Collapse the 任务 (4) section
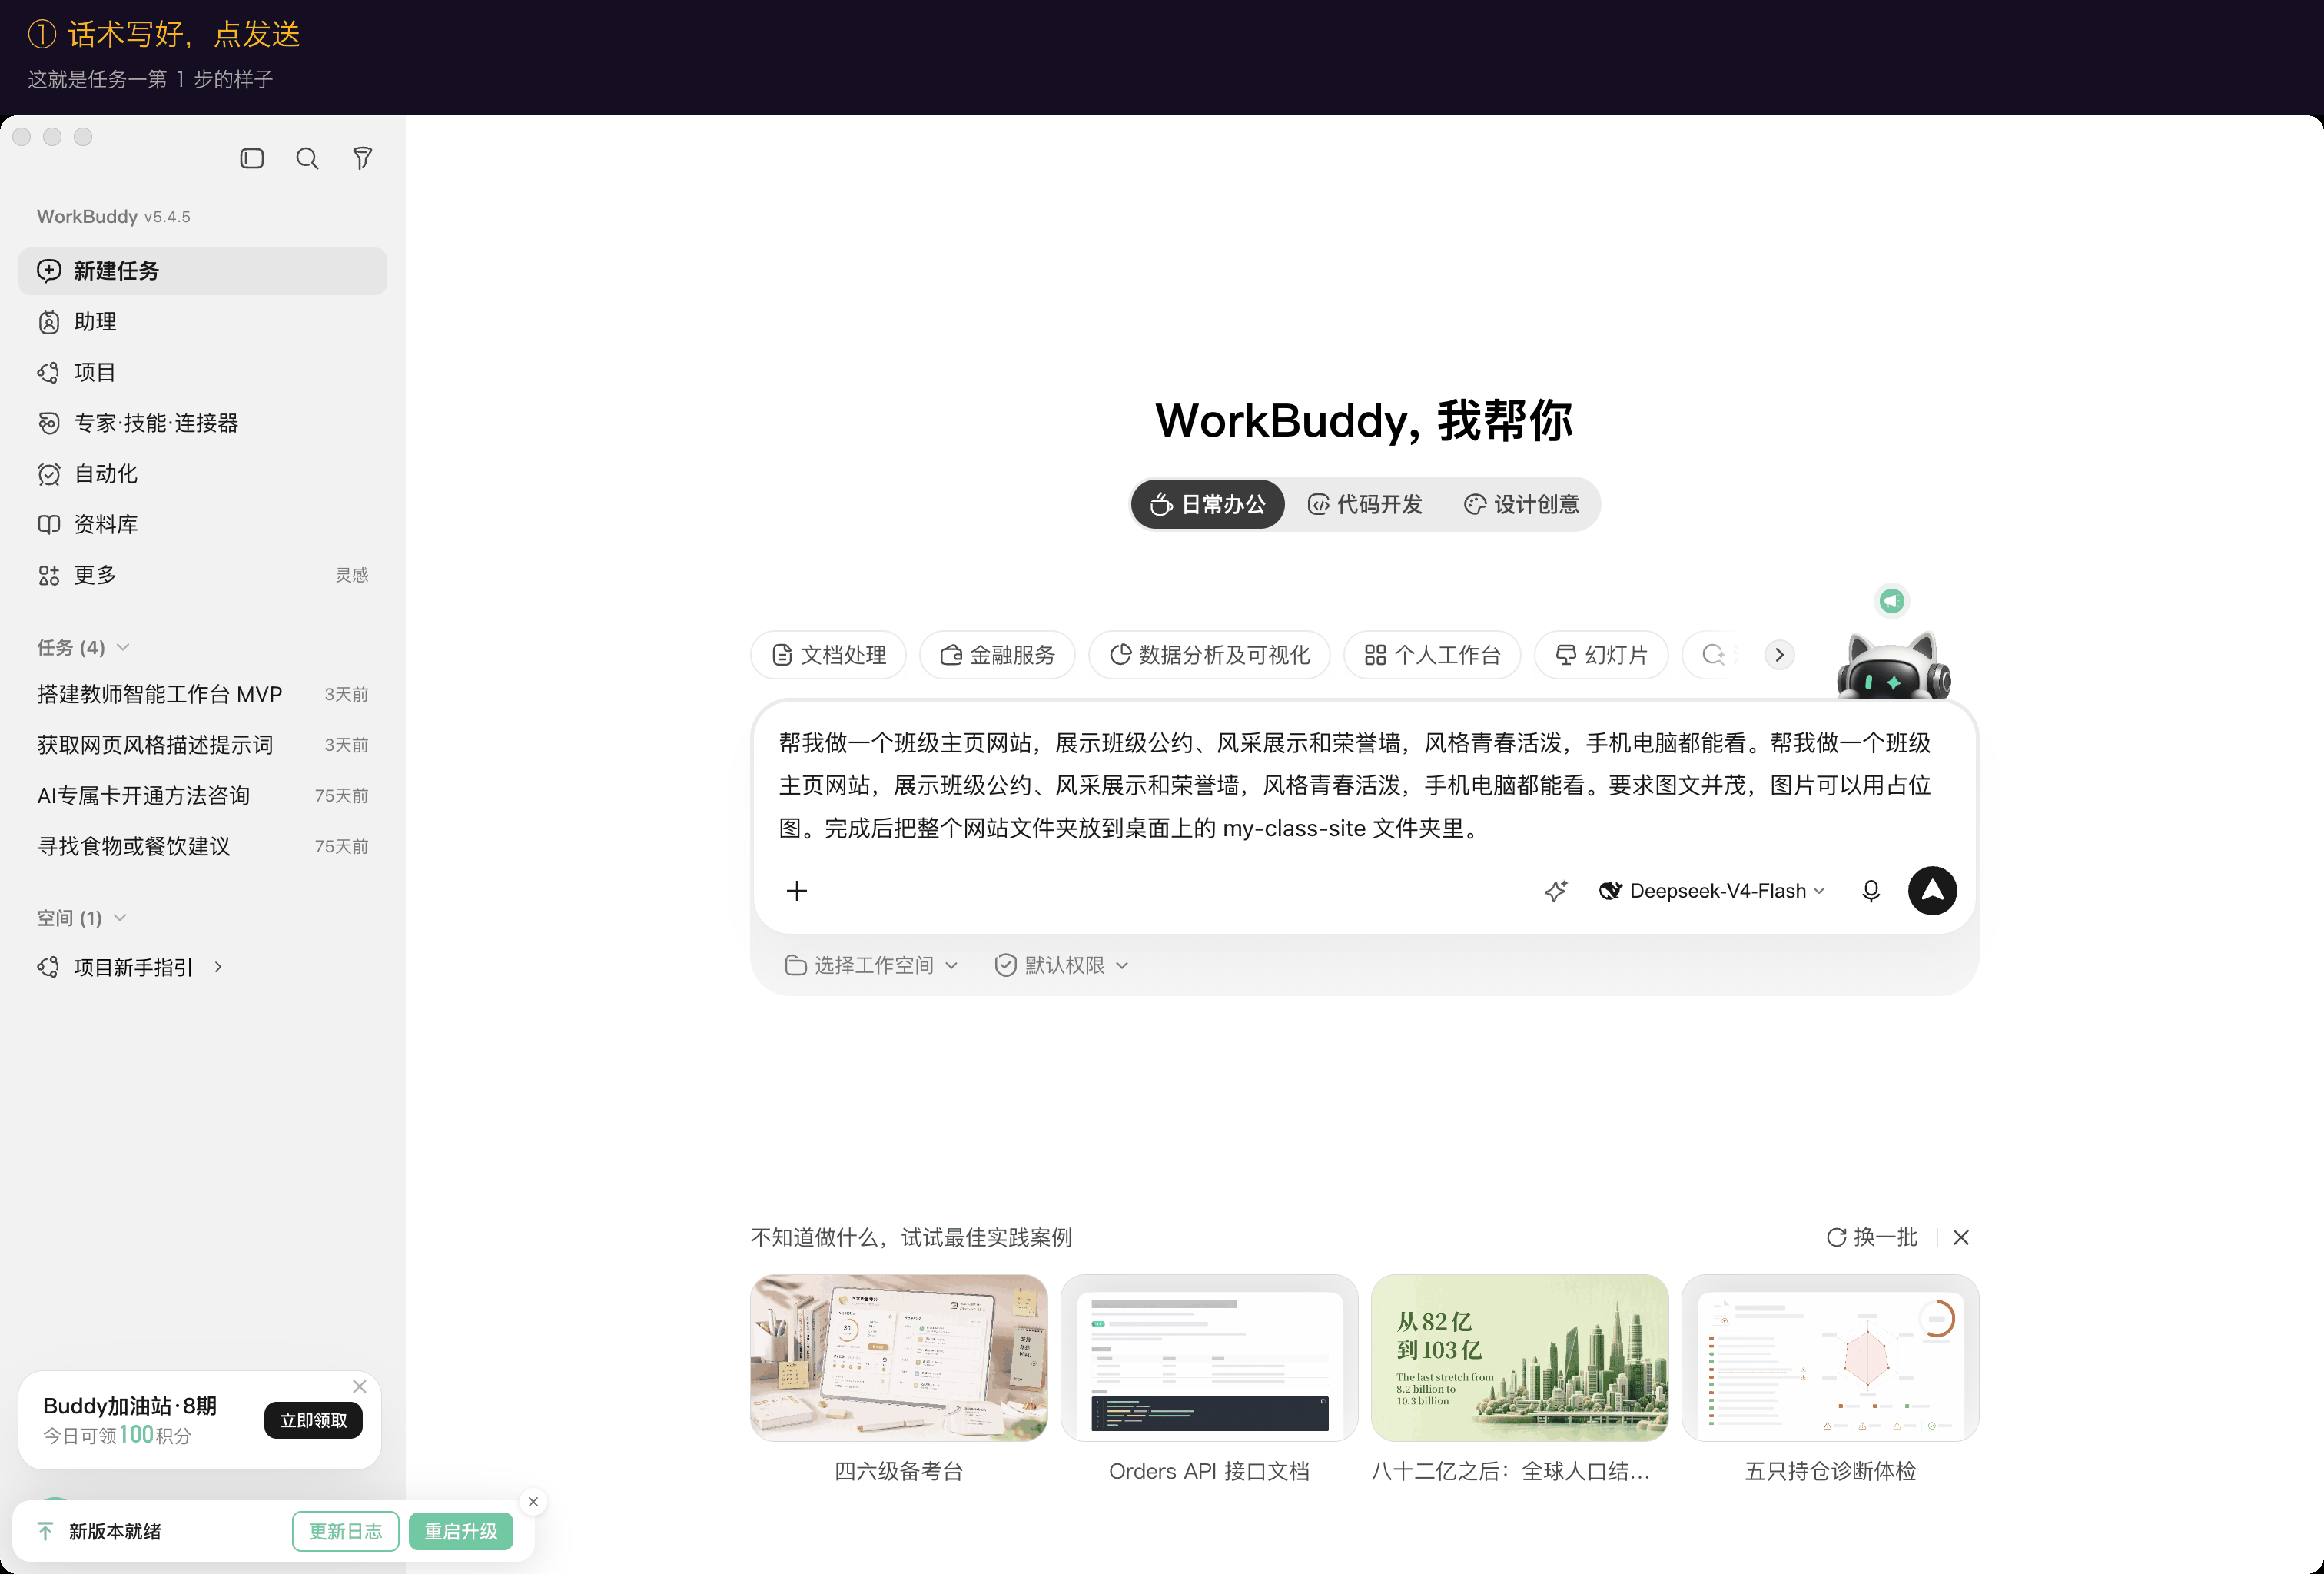The height and width of the screenshot is (1574, 2324). tap(83, 647)
